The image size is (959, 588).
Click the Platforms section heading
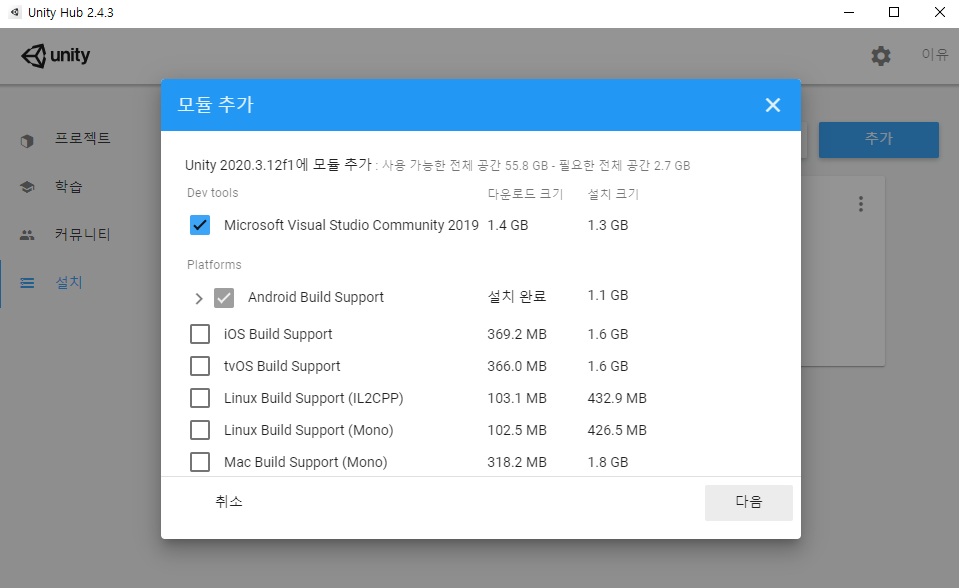pyautogui.click(x=214, y=264)
